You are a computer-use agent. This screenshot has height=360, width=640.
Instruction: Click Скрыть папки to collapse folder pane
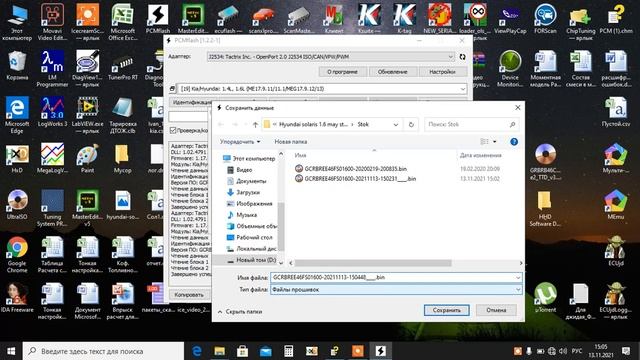240,311
